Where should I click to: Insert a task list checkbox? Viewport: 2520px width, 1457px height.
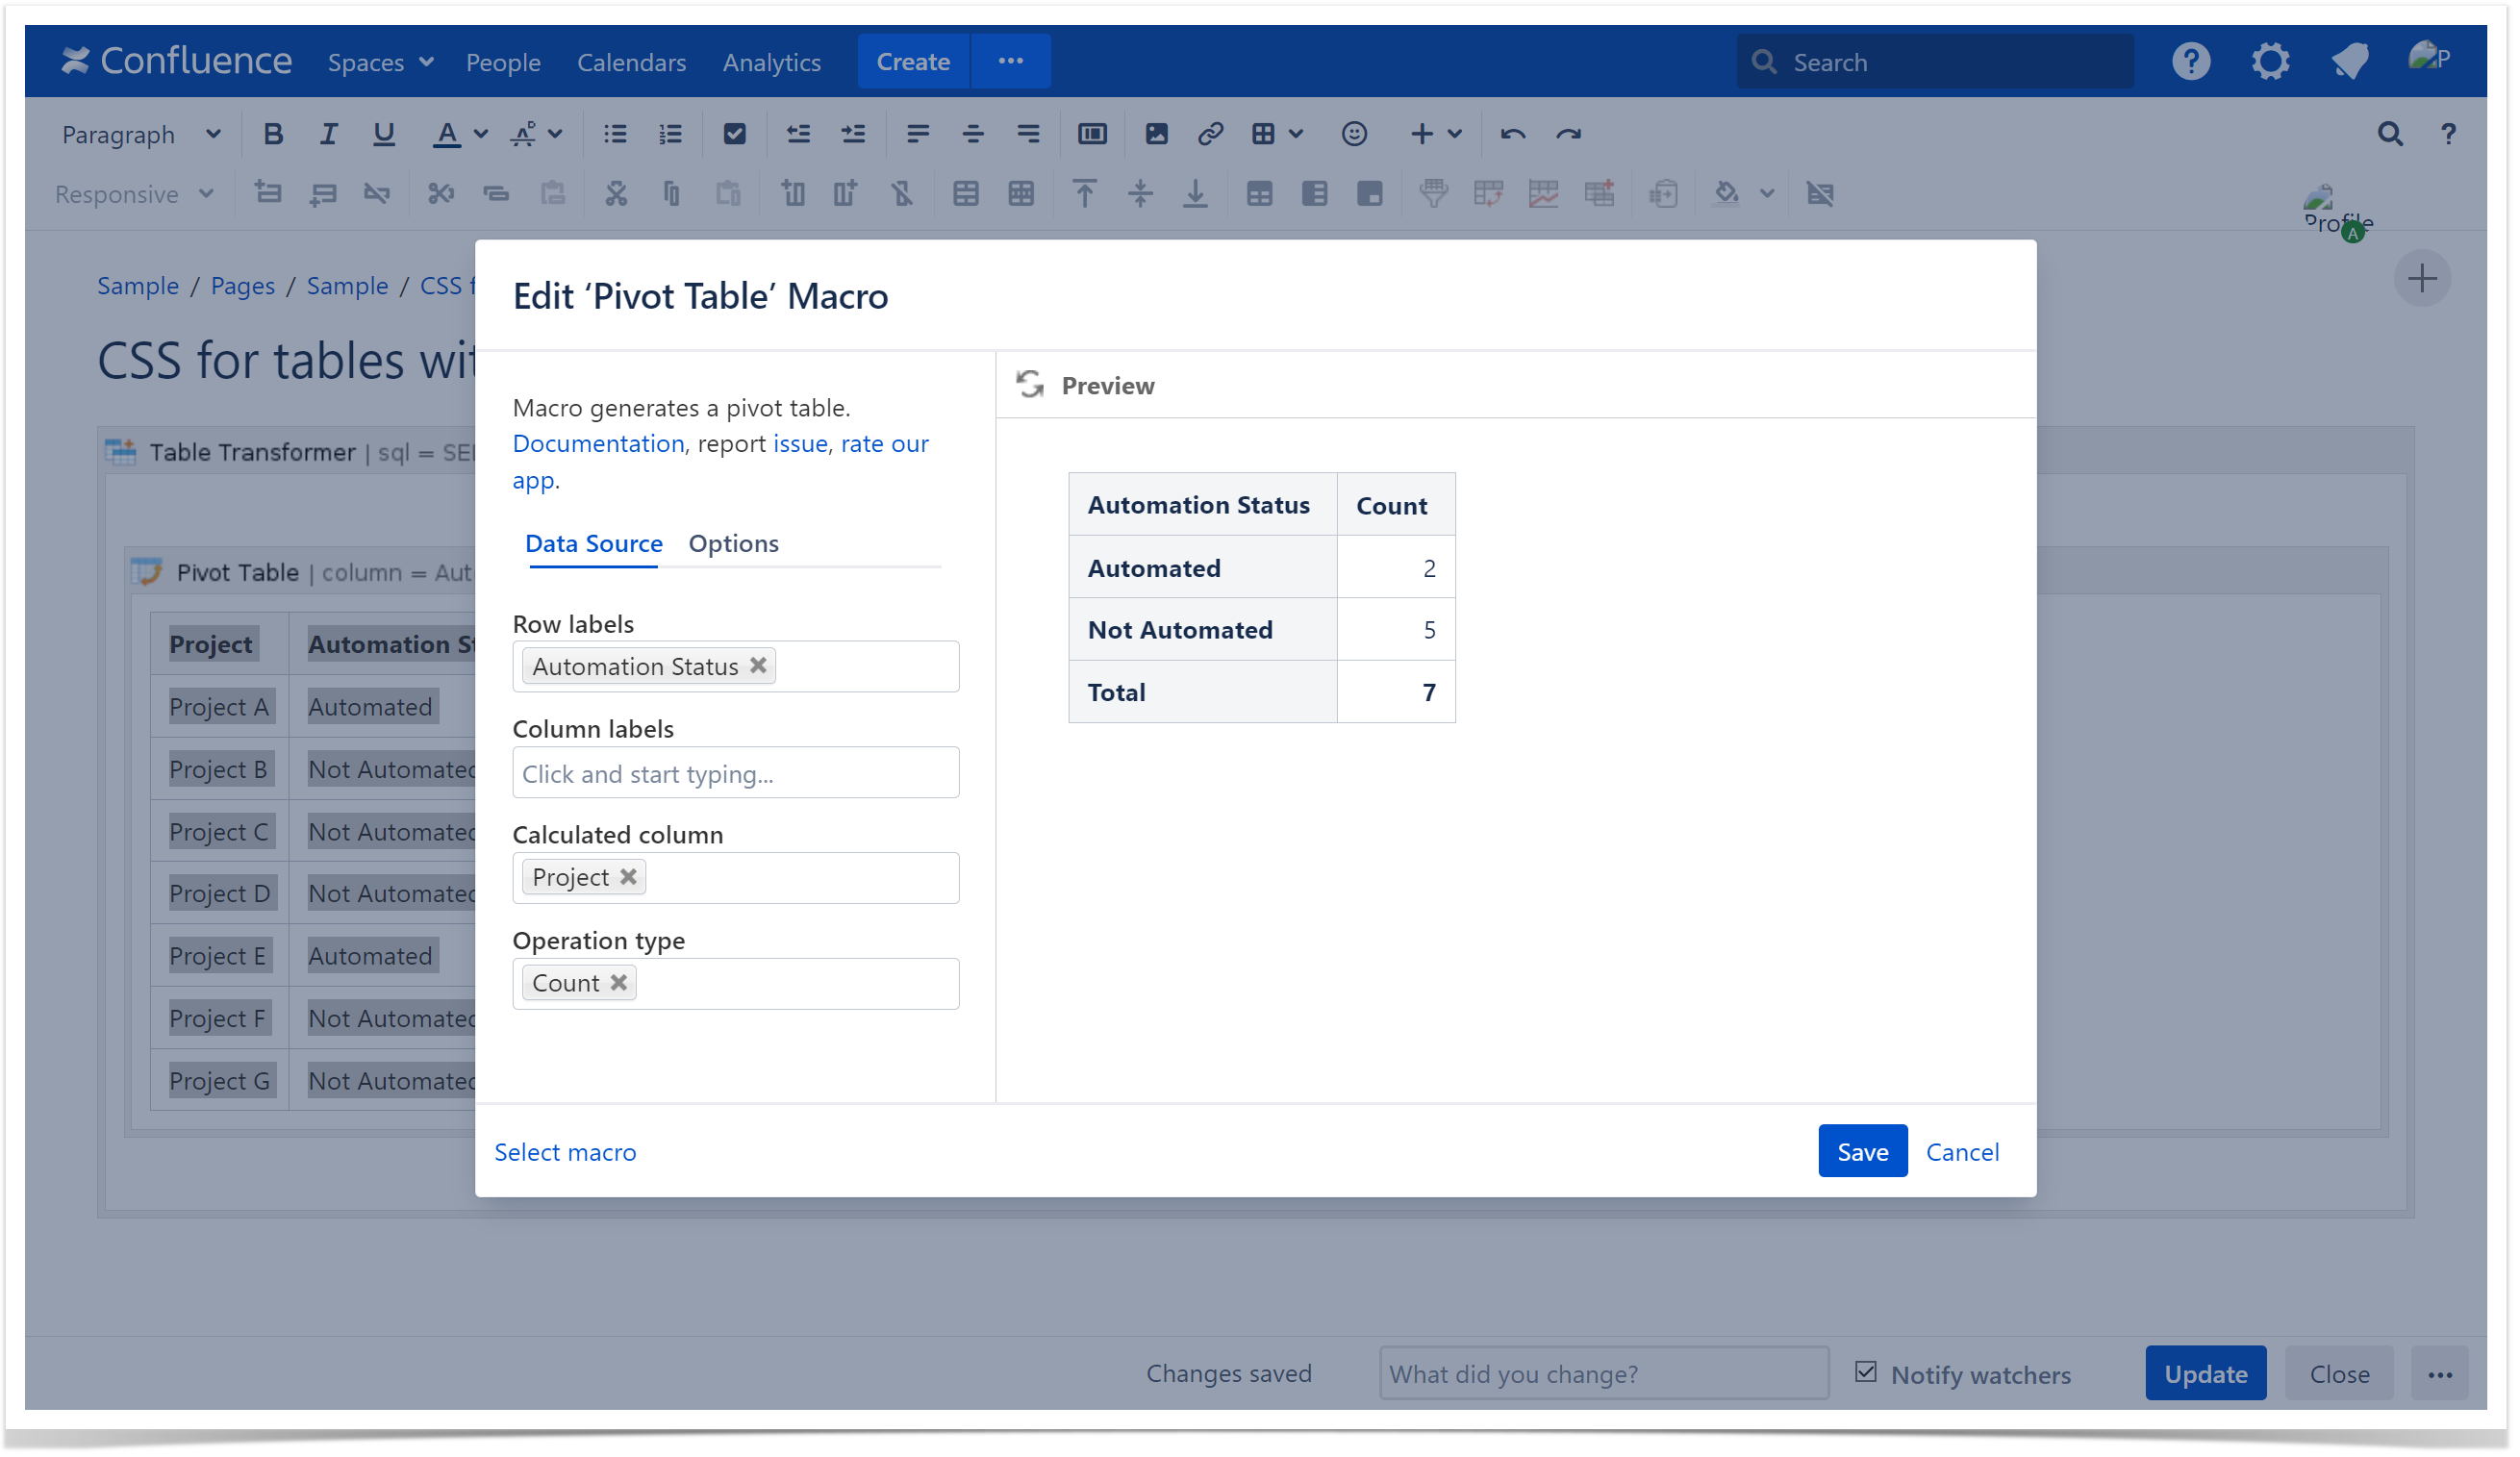[x=736, y=134]
